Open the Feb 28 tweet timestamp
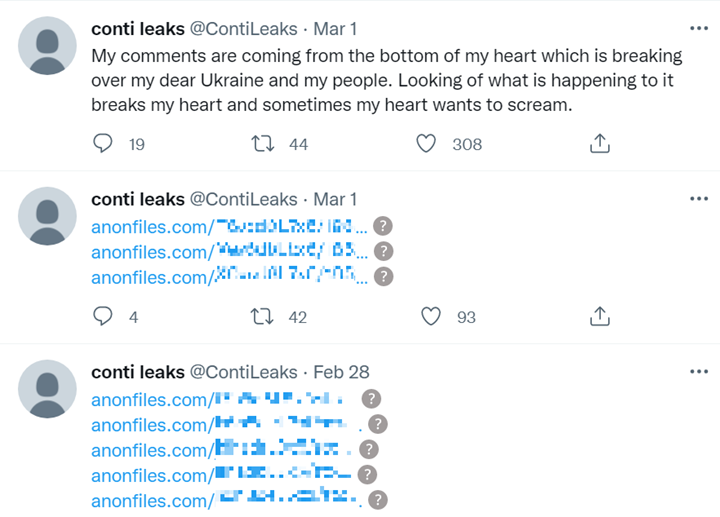720x517 pixels. pyautogui.click(x=341, y=372)
